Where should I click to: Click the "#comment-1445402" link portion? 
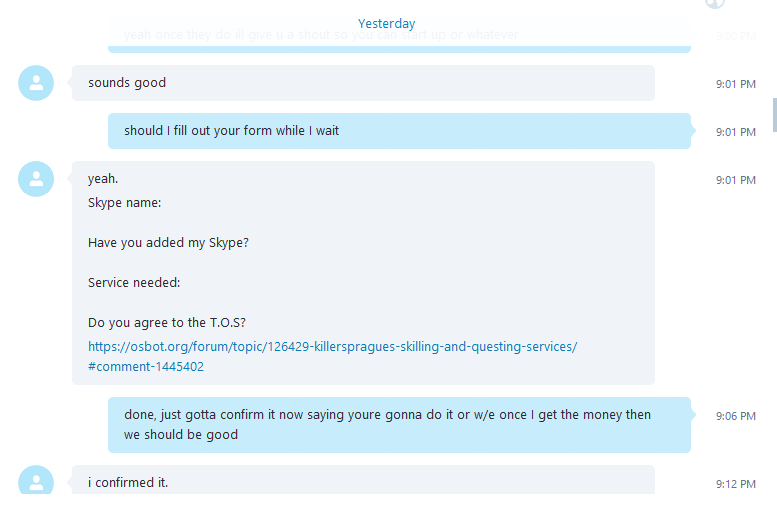coord(146,367)
